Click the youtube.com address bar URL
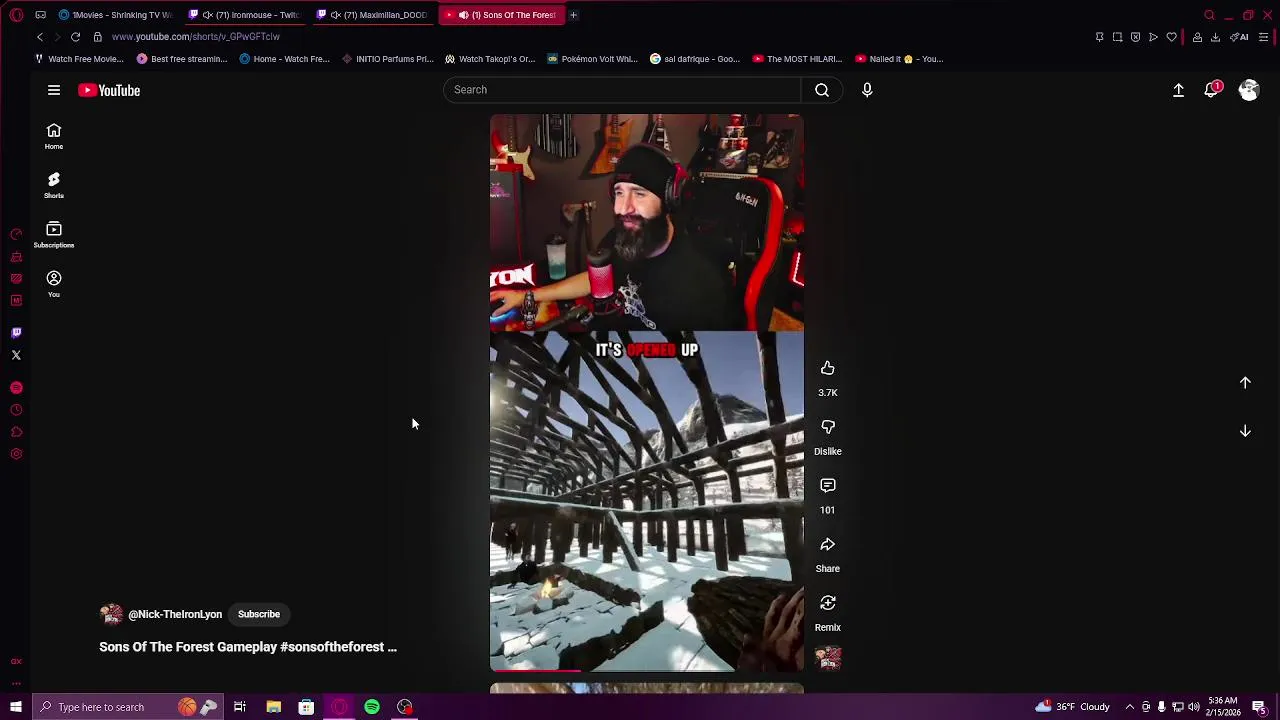Viewport: 1280px width, 720px height. tap(196, 37)
